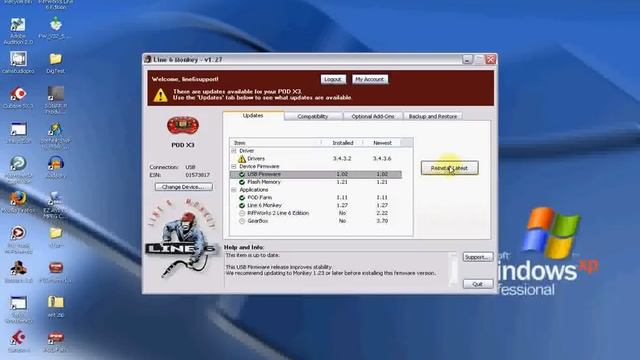Click the Reinstall Latest button
Viewport: 640px width, 360px height.
click(449, 168)
